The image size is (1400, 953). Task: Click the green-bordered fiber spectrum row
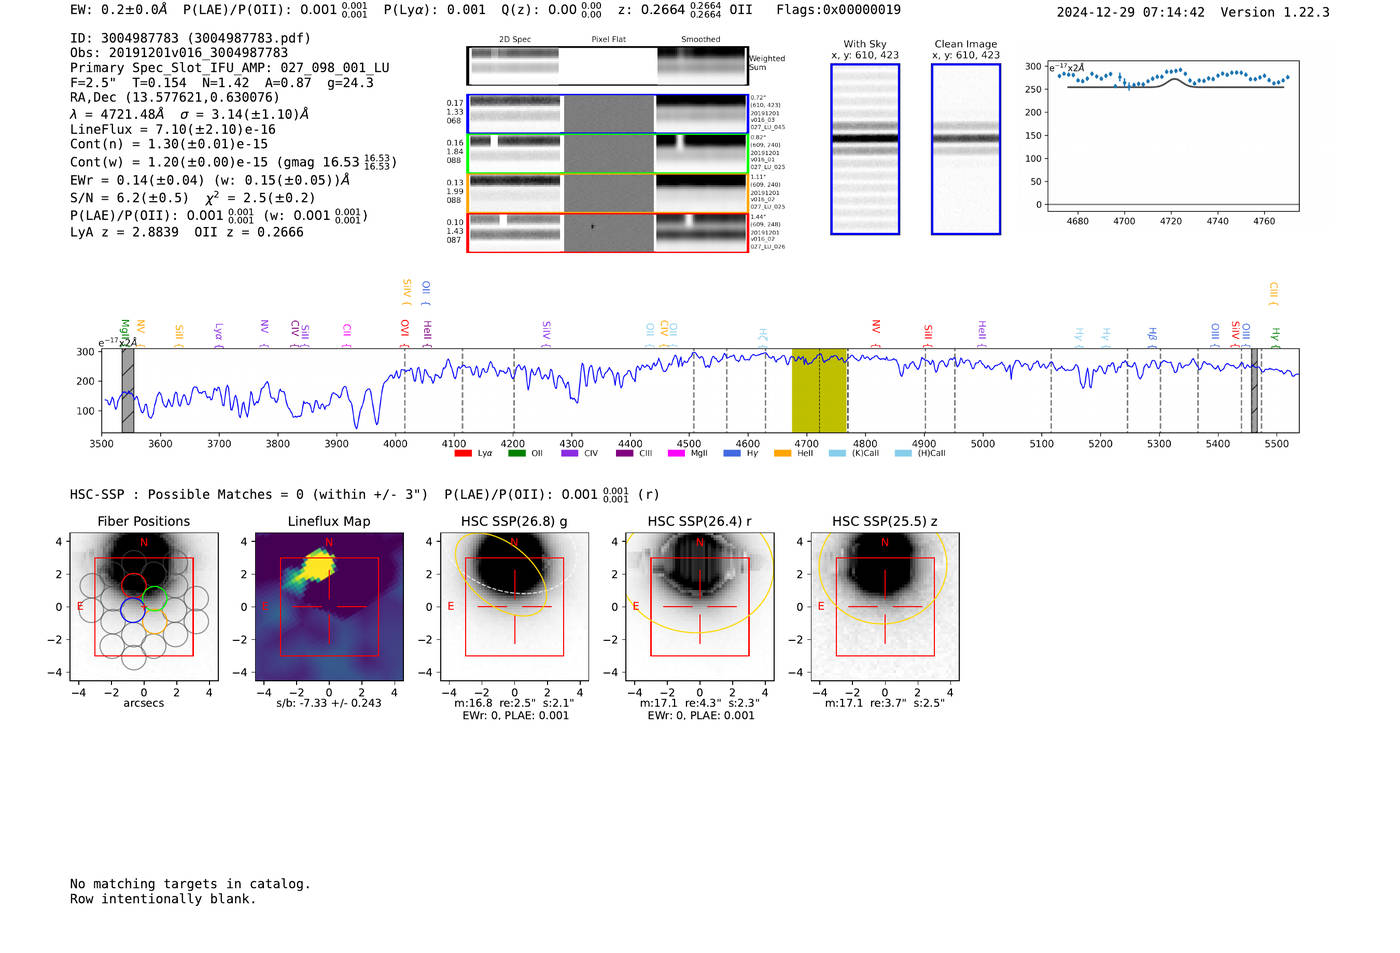[x=608, y=154]
